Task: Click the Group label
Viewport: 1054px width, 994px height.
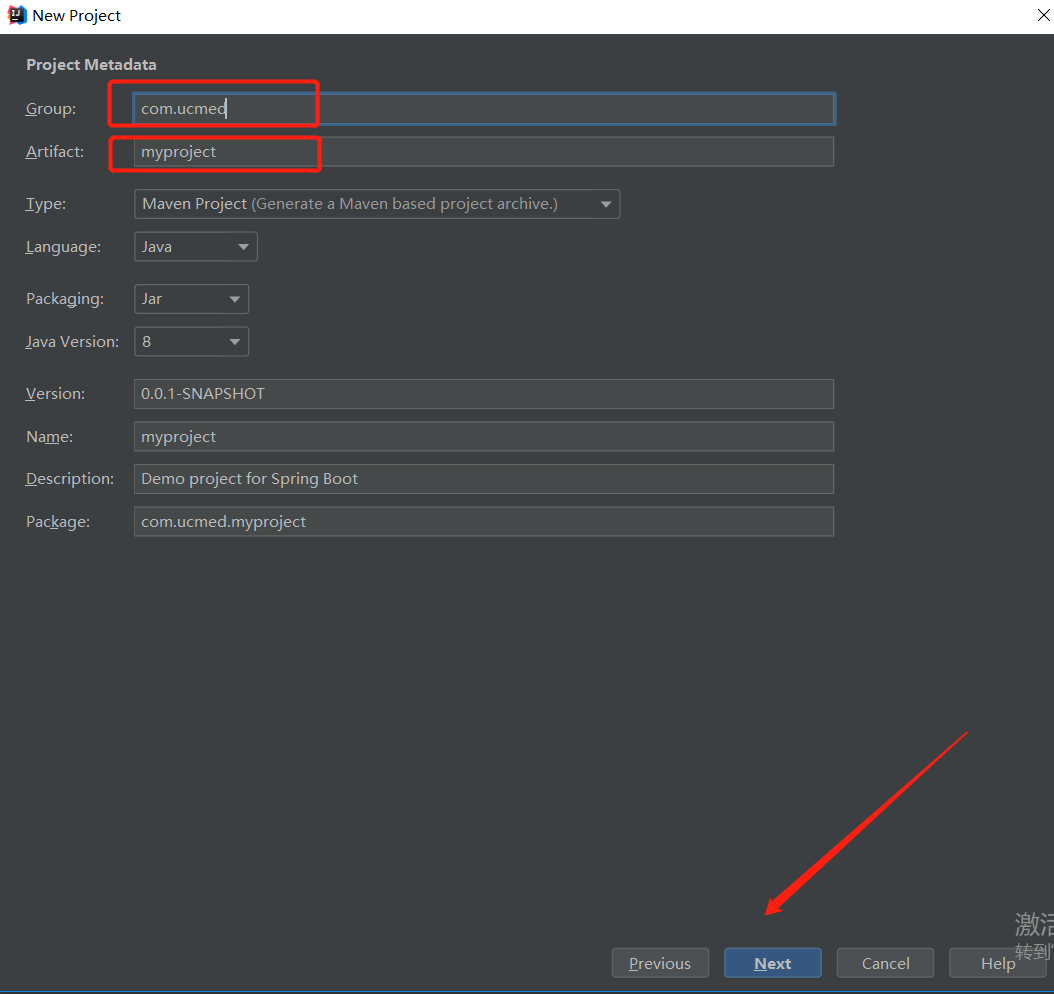Action: pyautogui.click(x=51, y=109)
